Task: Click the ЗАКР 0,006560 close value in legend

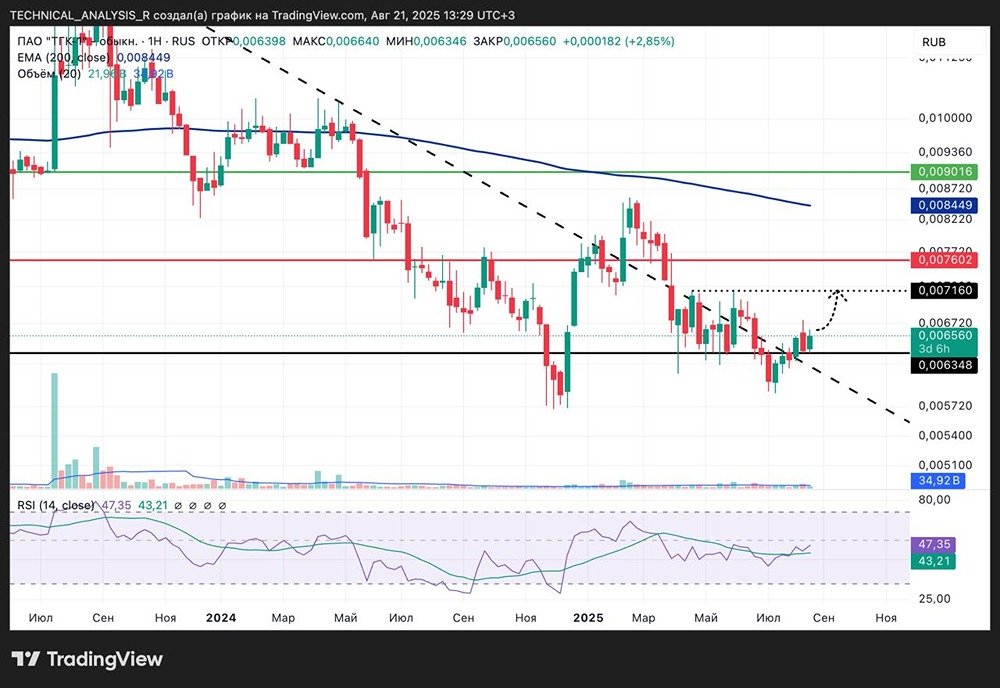Action: coord(515,41)
